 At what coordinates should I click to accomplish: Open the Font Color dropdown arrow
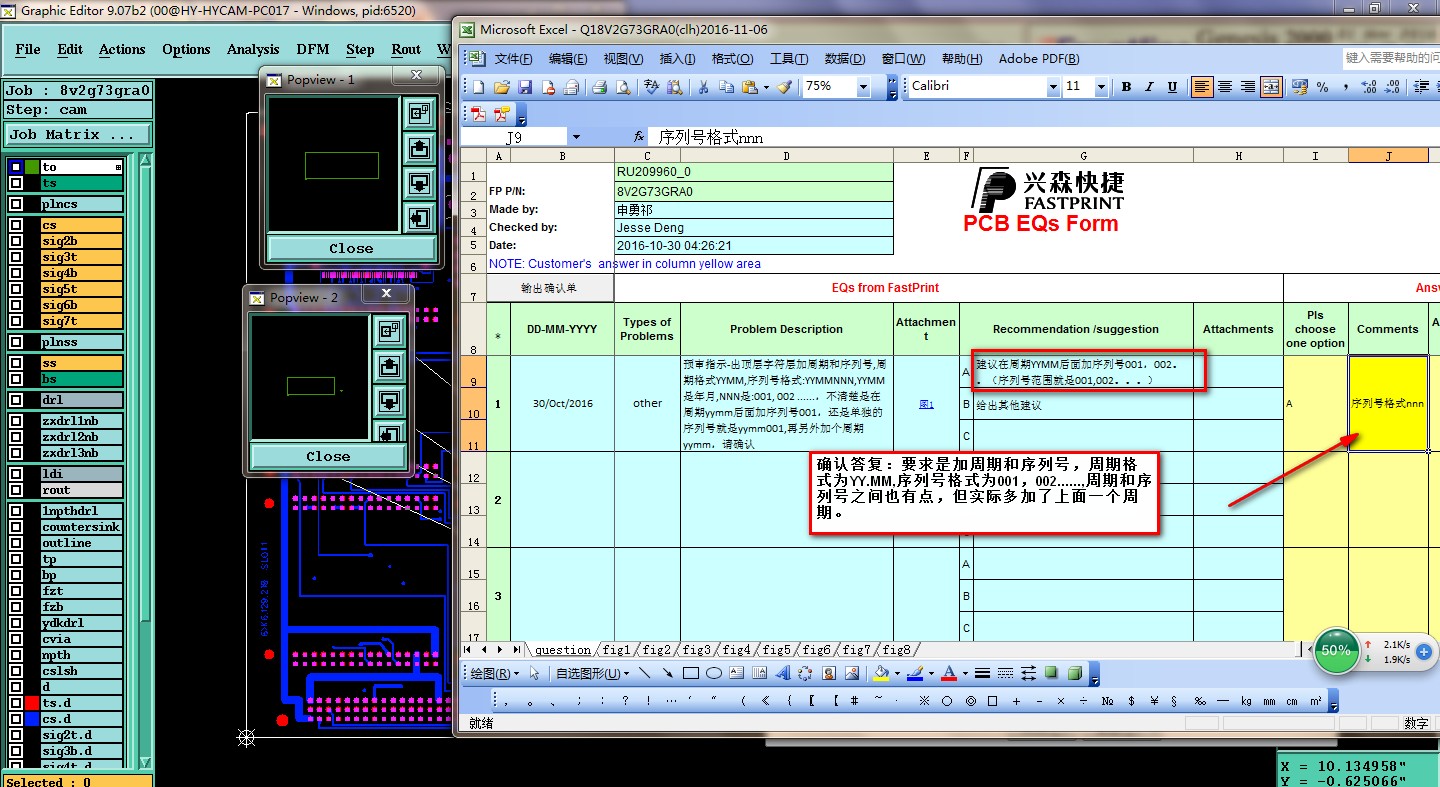coord(965,673)
